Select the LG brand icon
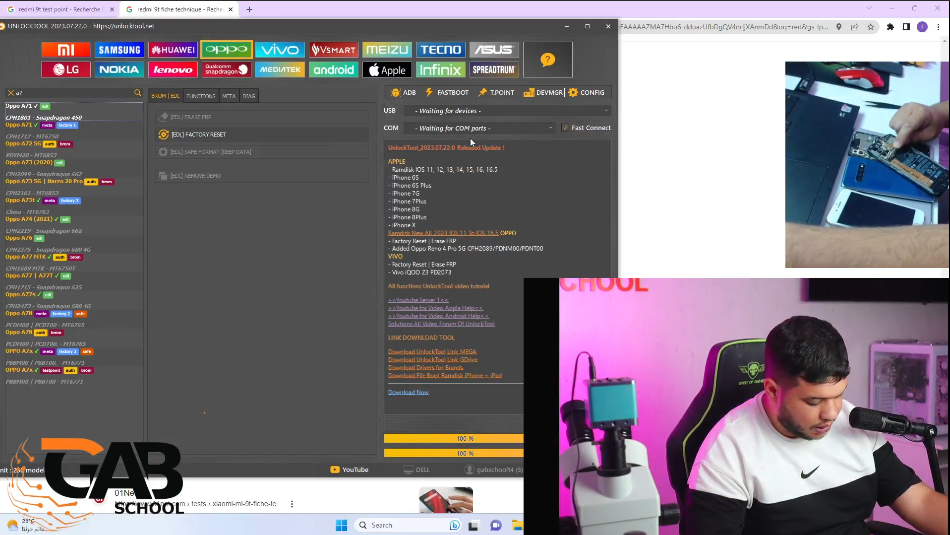Screen dimensions: 950x535 tap(66, 70)
